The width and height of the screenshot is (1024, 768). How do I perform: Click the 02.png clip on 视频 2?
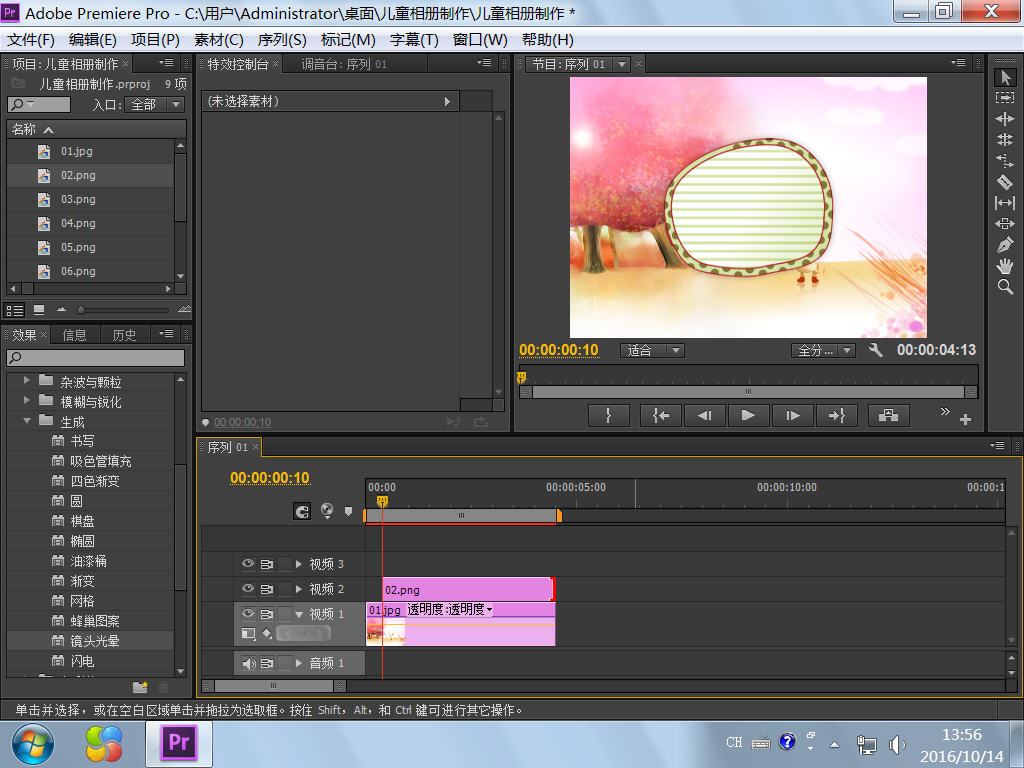click(x=468, y=589)
